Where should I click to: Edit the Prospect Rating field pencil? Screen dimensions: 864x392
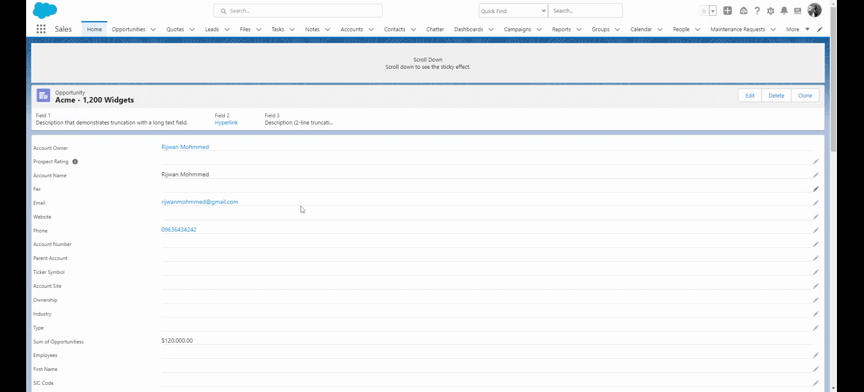click(816, 162)
